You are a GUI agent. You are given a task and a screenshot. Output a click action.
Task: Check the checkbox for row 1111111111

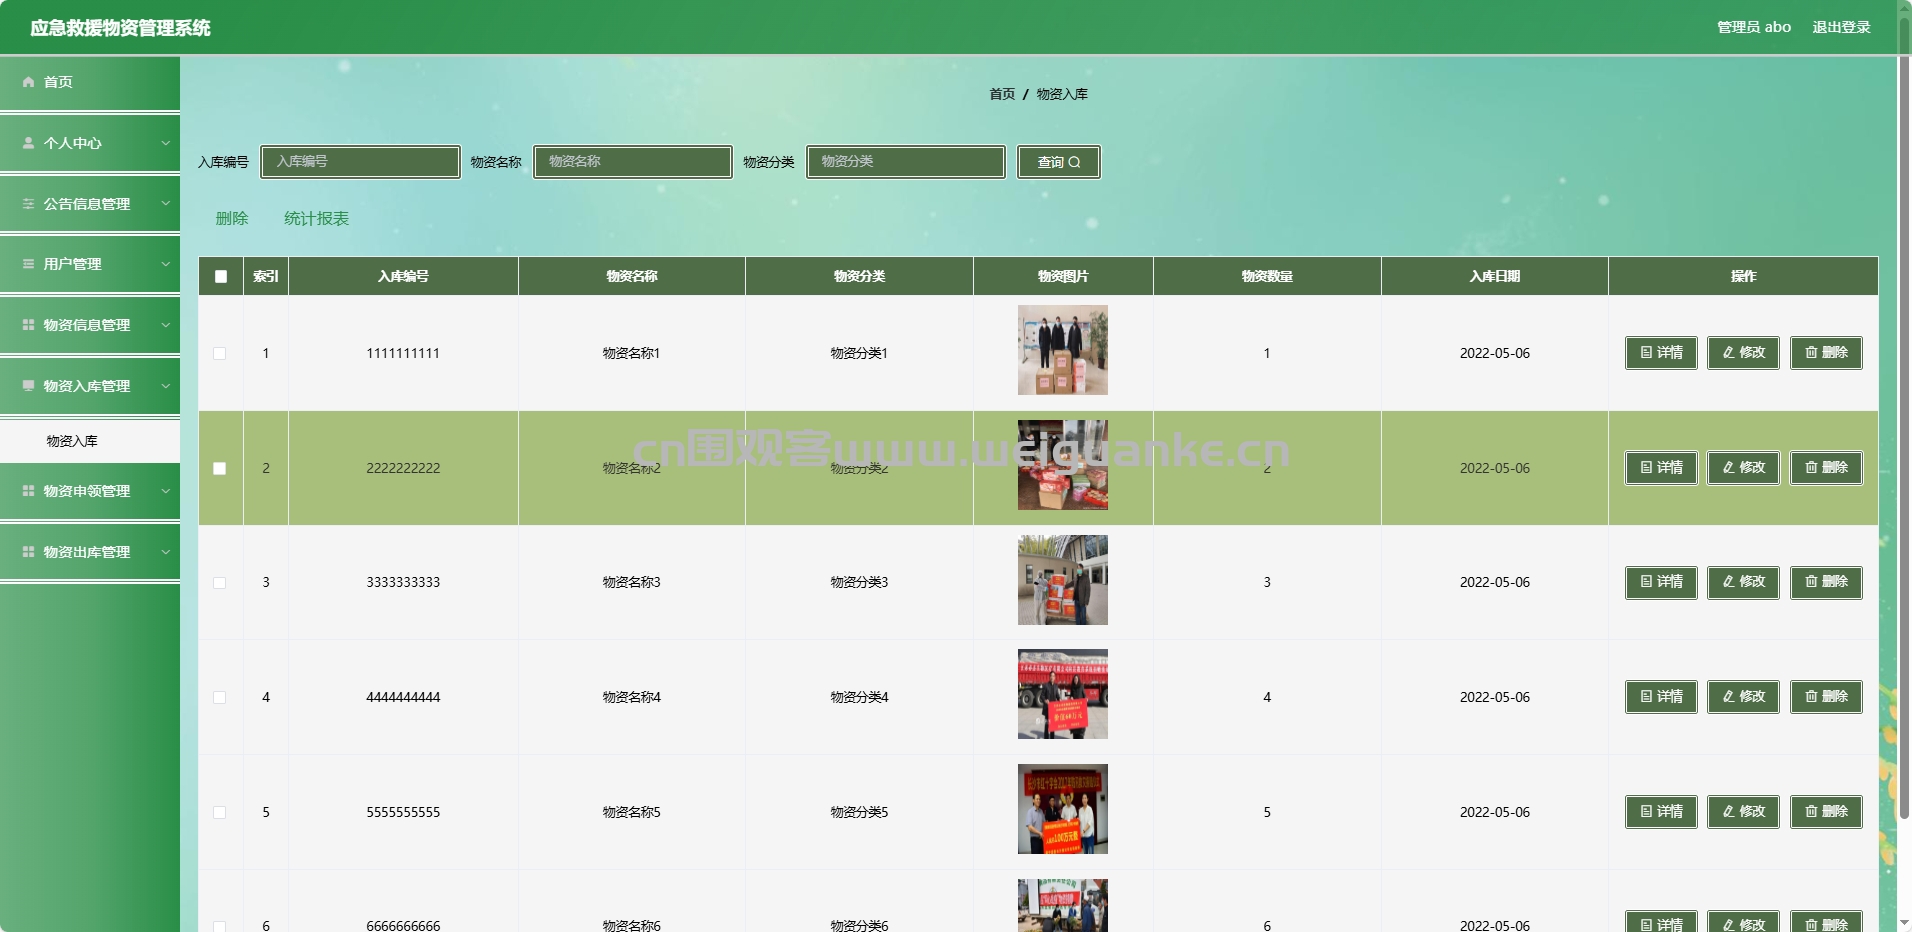click(220, 353)
